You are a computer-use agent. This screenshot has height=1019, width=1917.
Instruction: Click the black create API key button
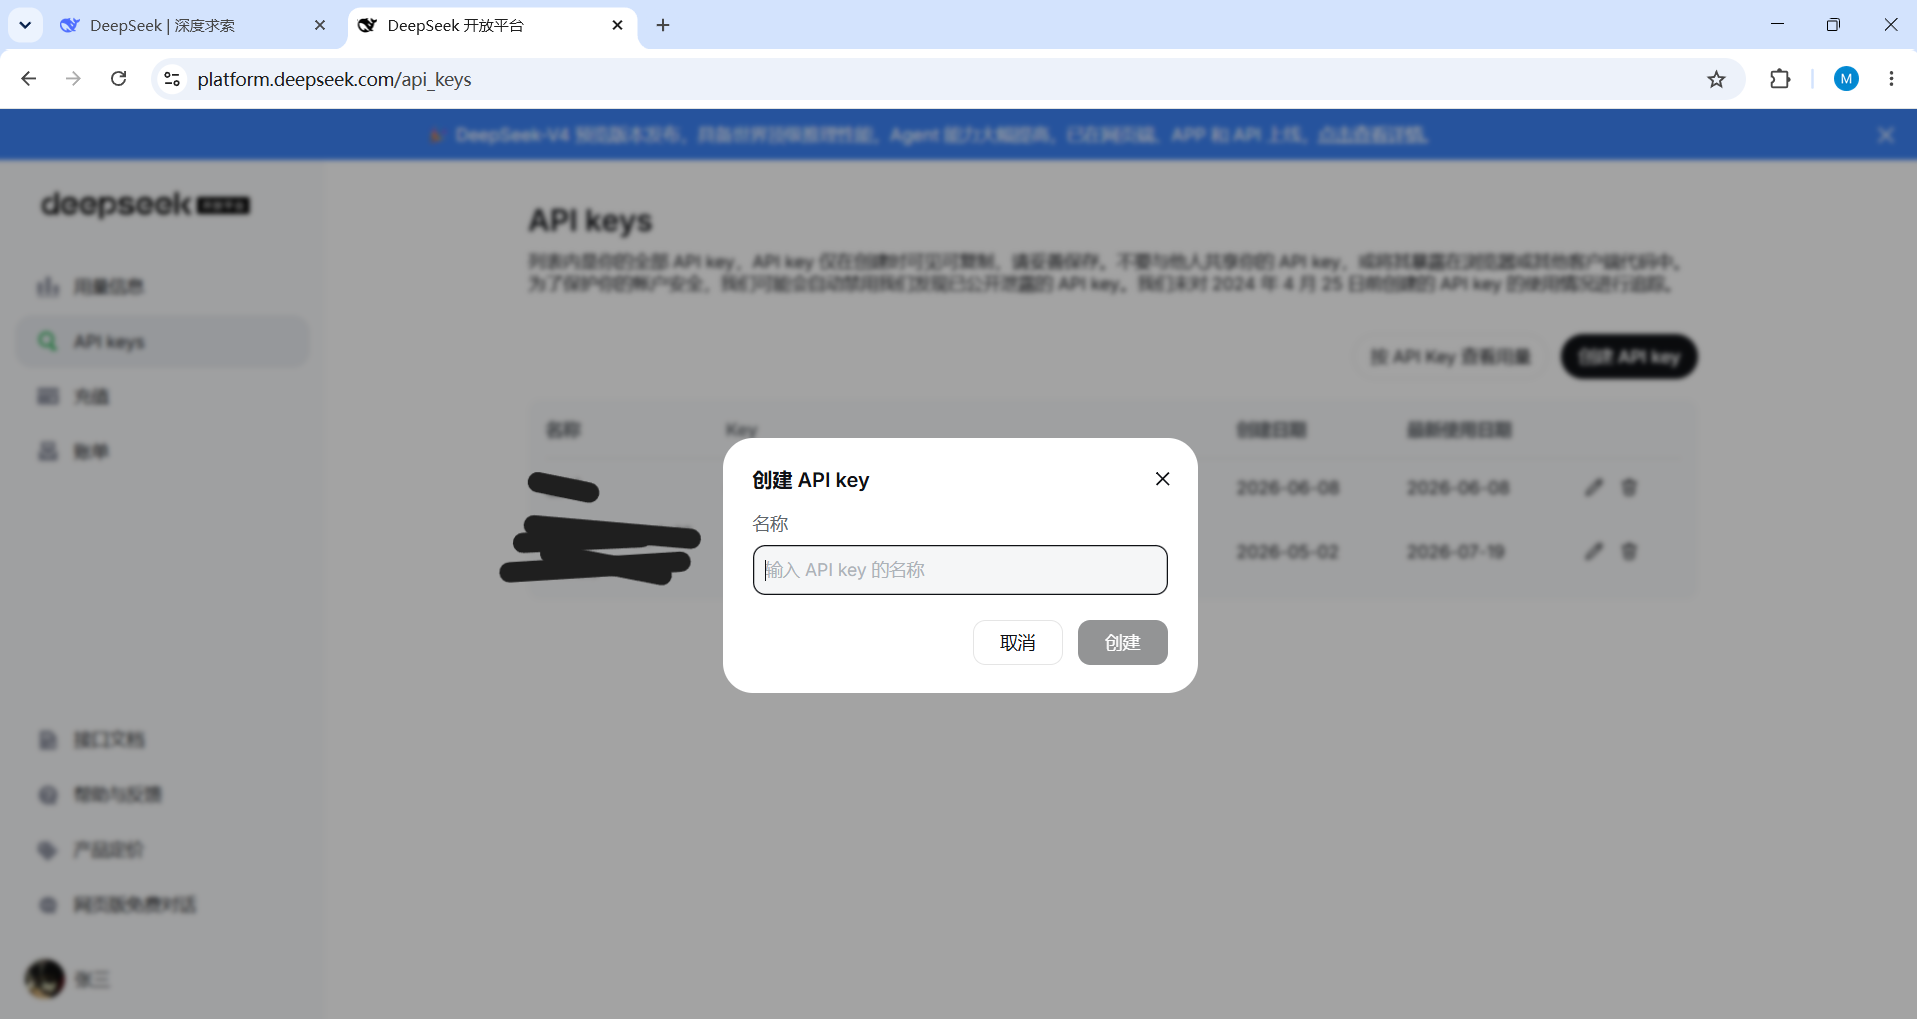point(1629,357)
